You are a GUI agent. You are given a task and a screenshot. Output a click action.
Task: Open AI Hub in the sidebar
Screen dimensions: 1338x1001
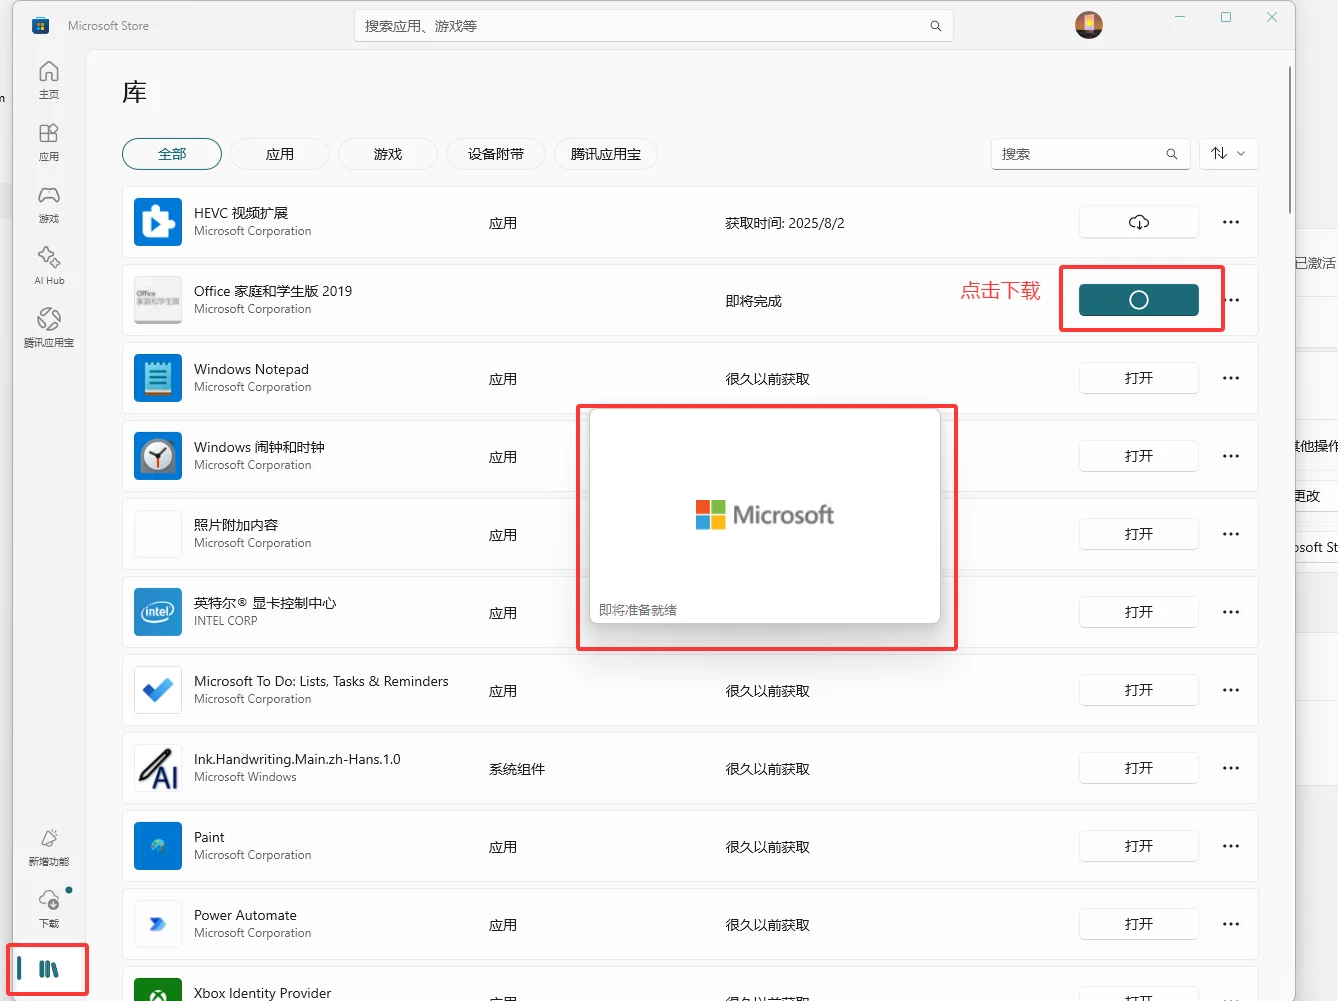(49, 266)
